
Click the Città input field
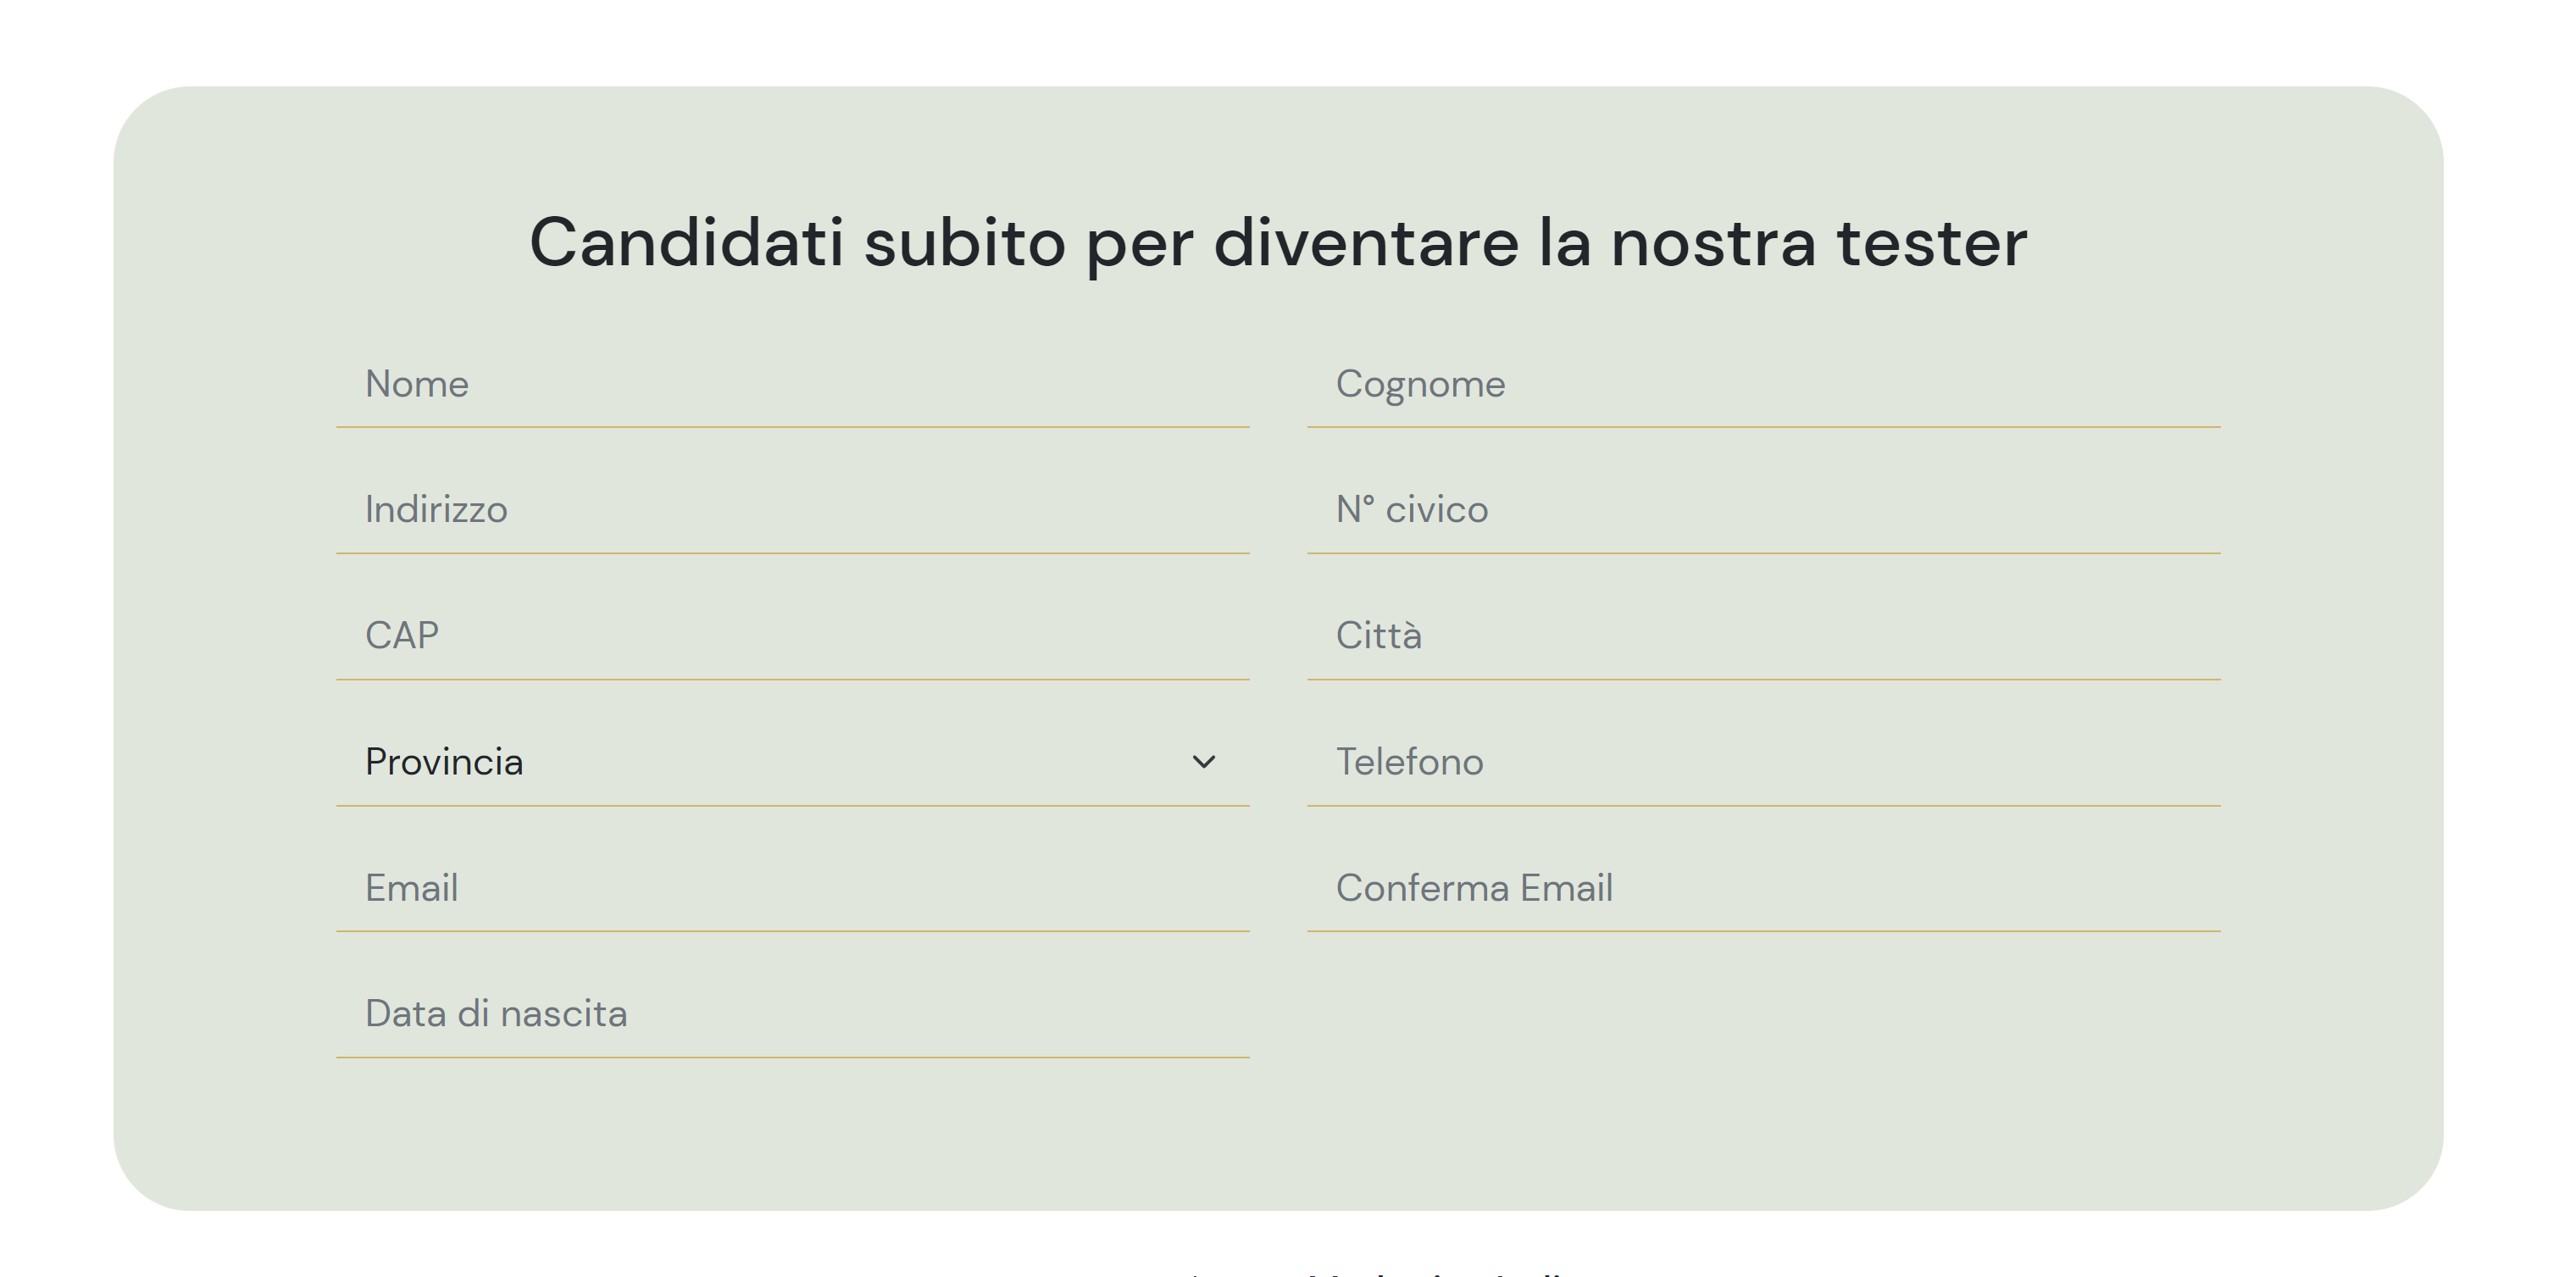coord(1763,636)
